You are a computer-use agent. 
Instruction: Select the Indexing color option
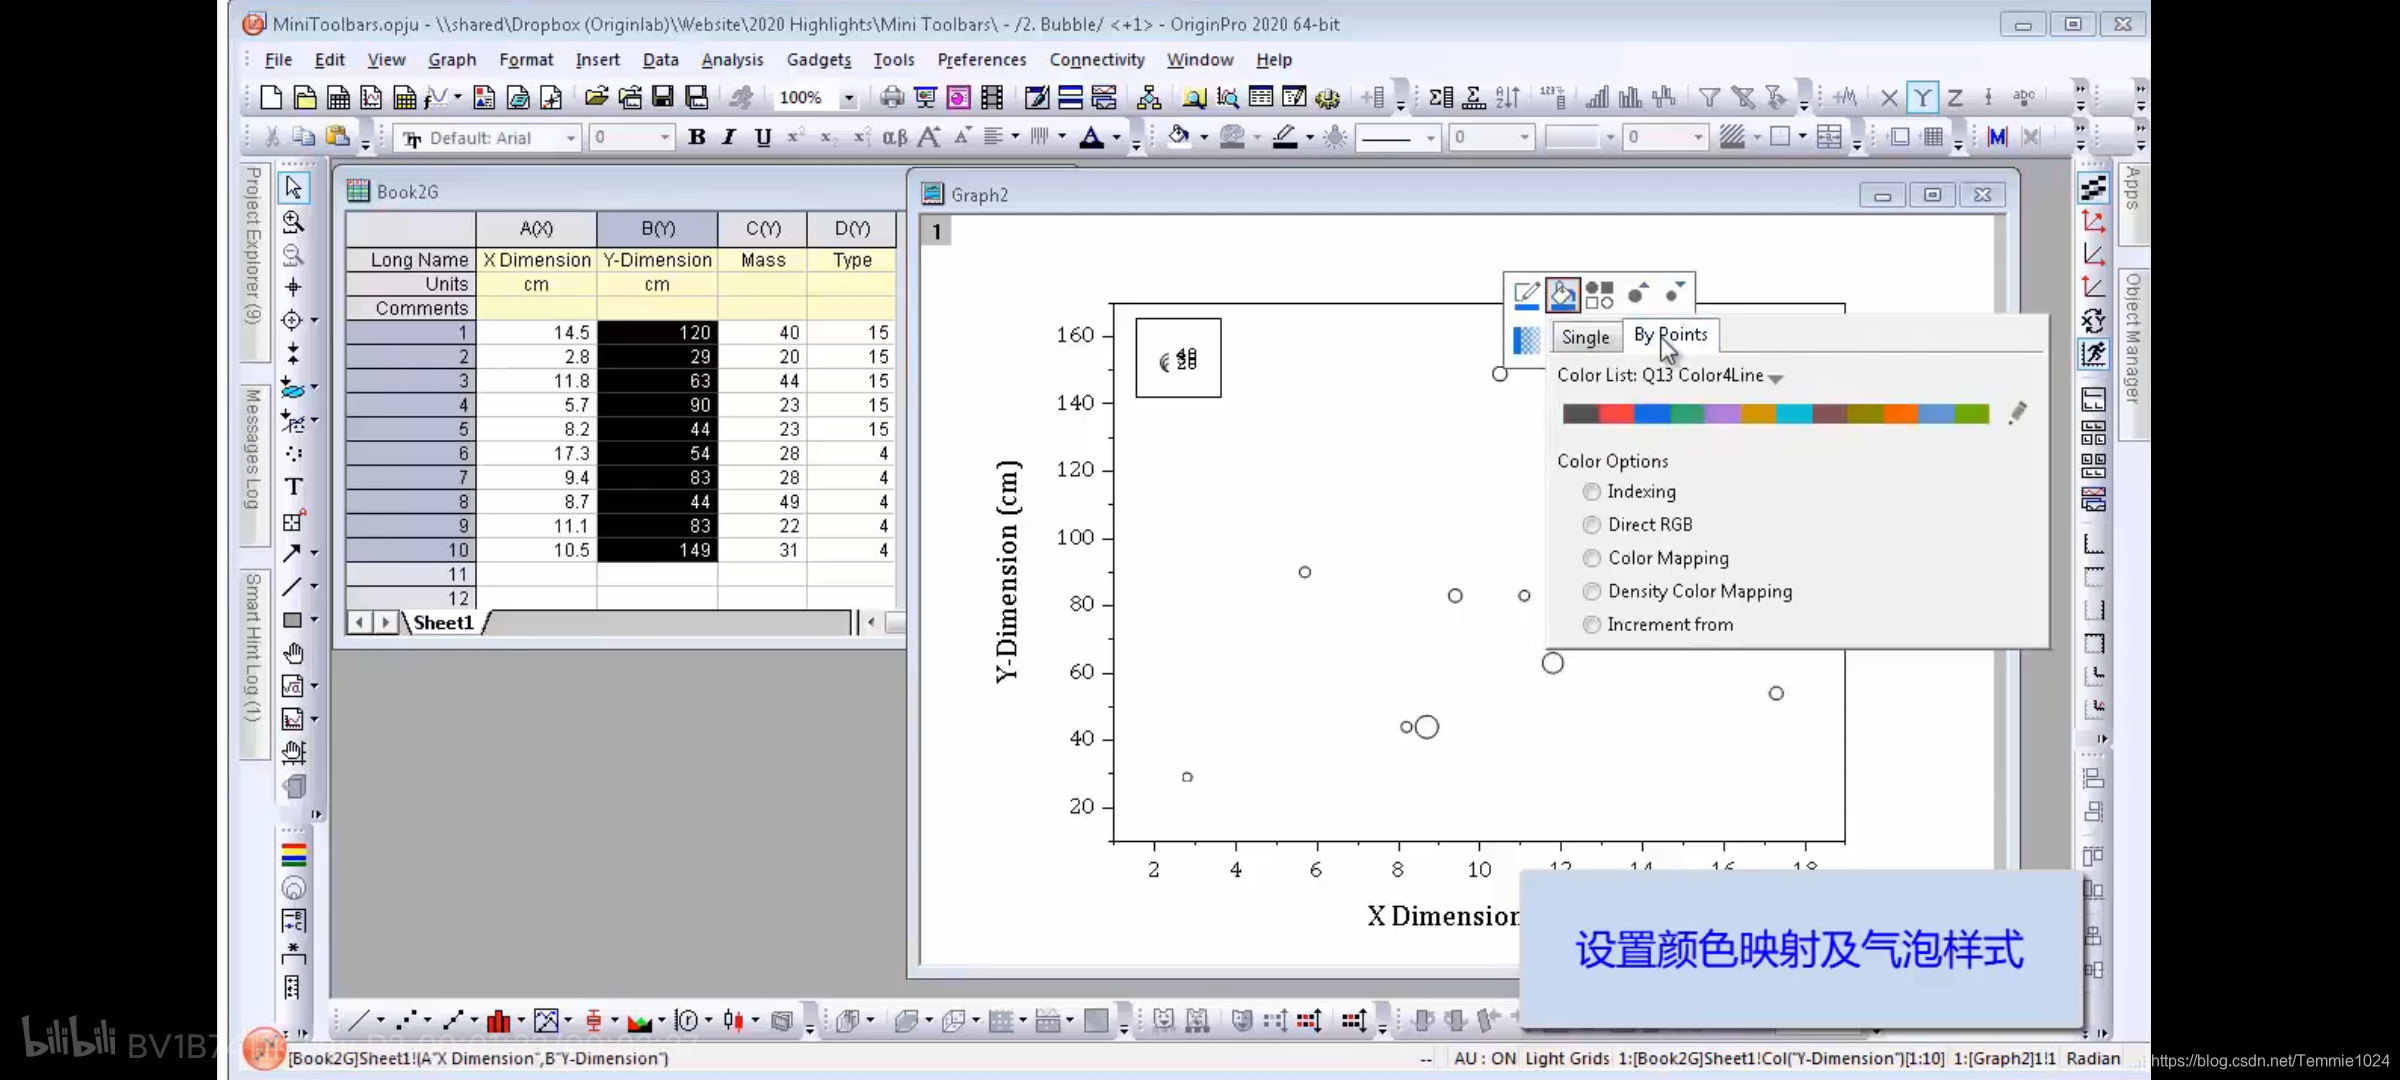(x=1592, y=492)
